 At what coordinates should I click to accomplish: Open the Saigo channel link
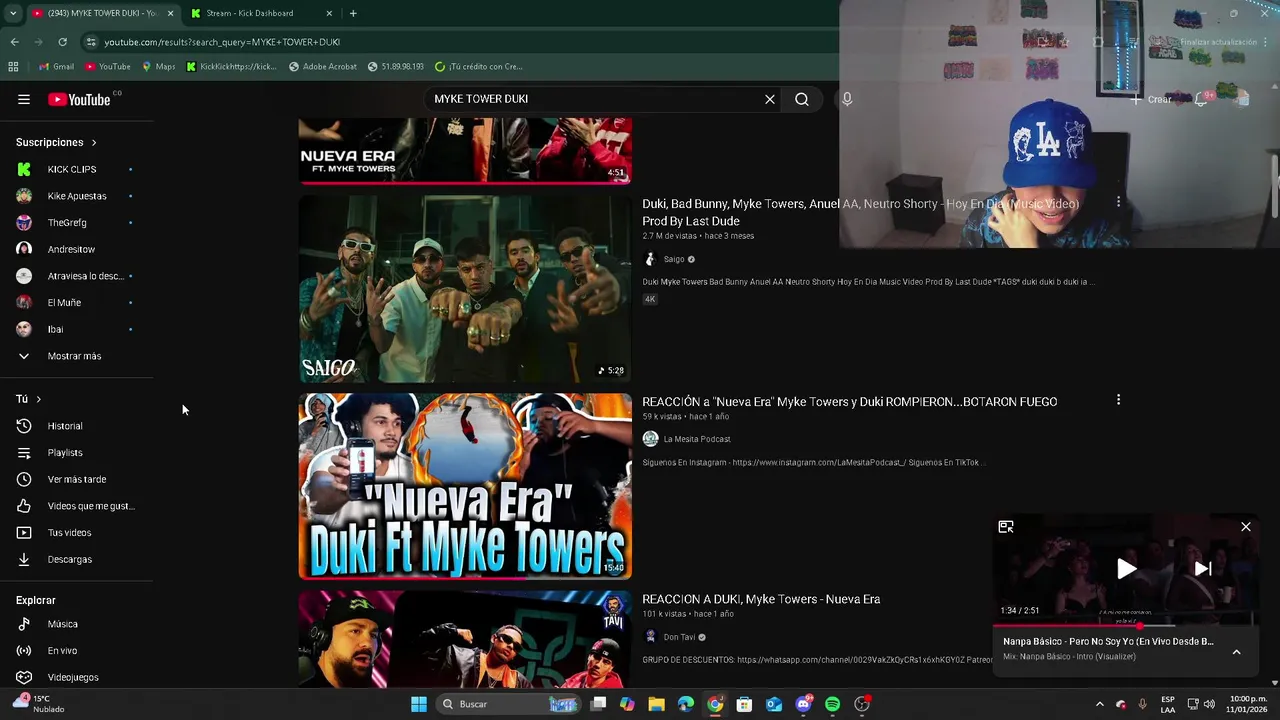pyautogui.click(x=674, y=259)
